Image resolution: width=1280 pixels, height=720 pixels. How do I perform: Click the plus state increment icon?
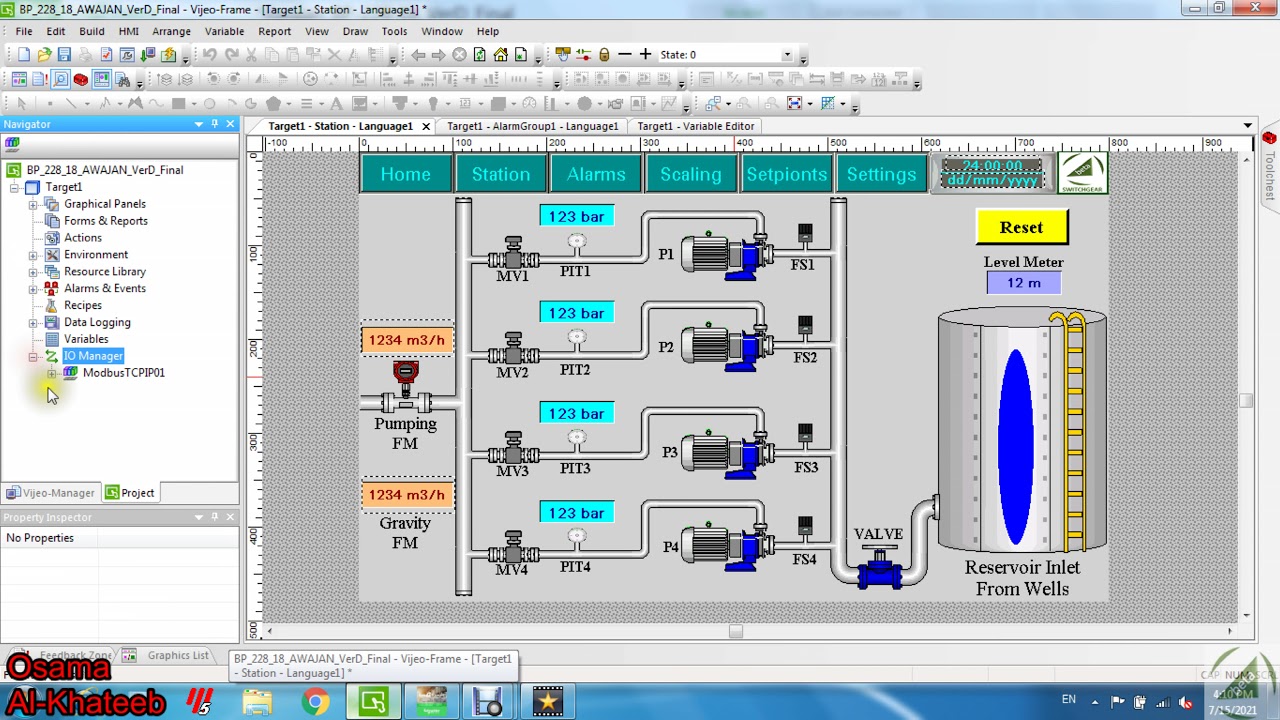click(x=645, y=55)
